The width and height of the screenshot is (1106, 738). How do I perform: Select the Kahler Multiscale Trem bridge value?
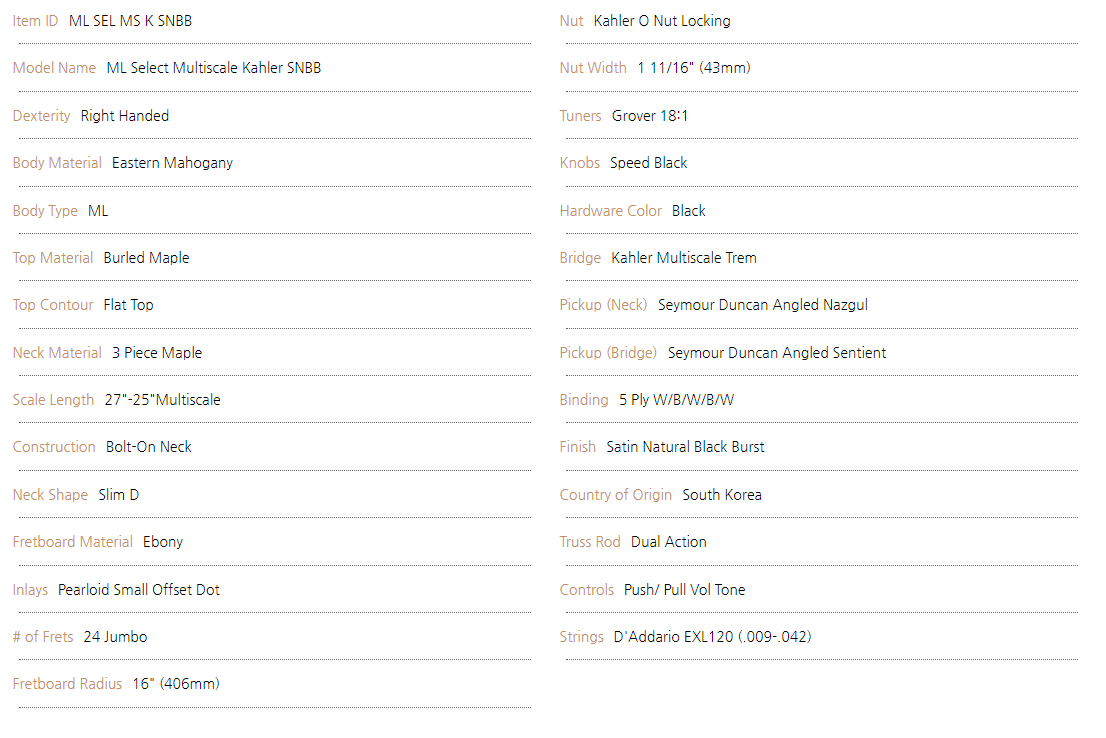pyautogui.click(x=684, y=258)
